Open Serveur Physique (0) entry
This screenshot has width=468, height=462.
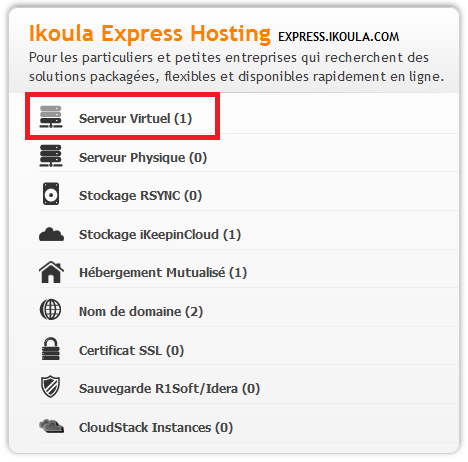tap(143, 158)
